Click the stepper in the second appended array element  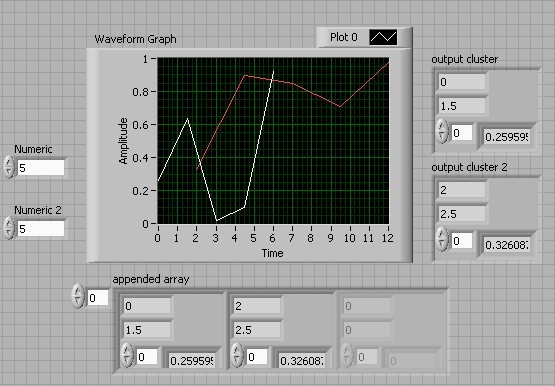pos(237,355)
